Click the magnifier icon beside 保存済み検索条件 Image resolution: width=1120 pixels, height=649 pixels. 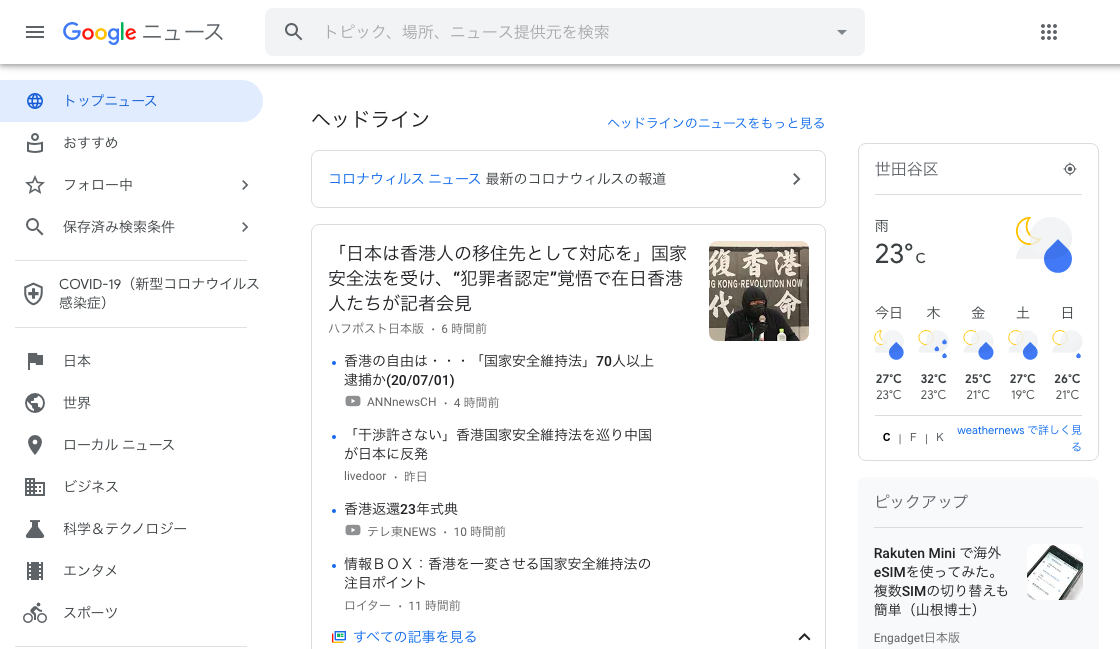point(35,227)
